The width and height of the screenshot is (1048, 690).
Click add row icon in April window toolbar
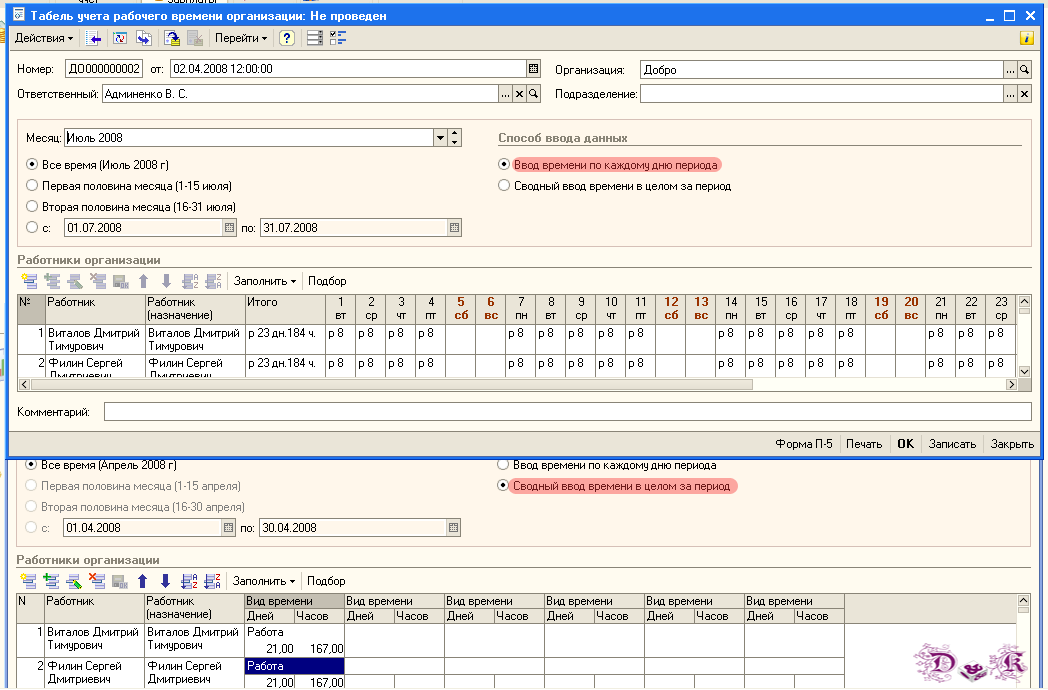28,581
